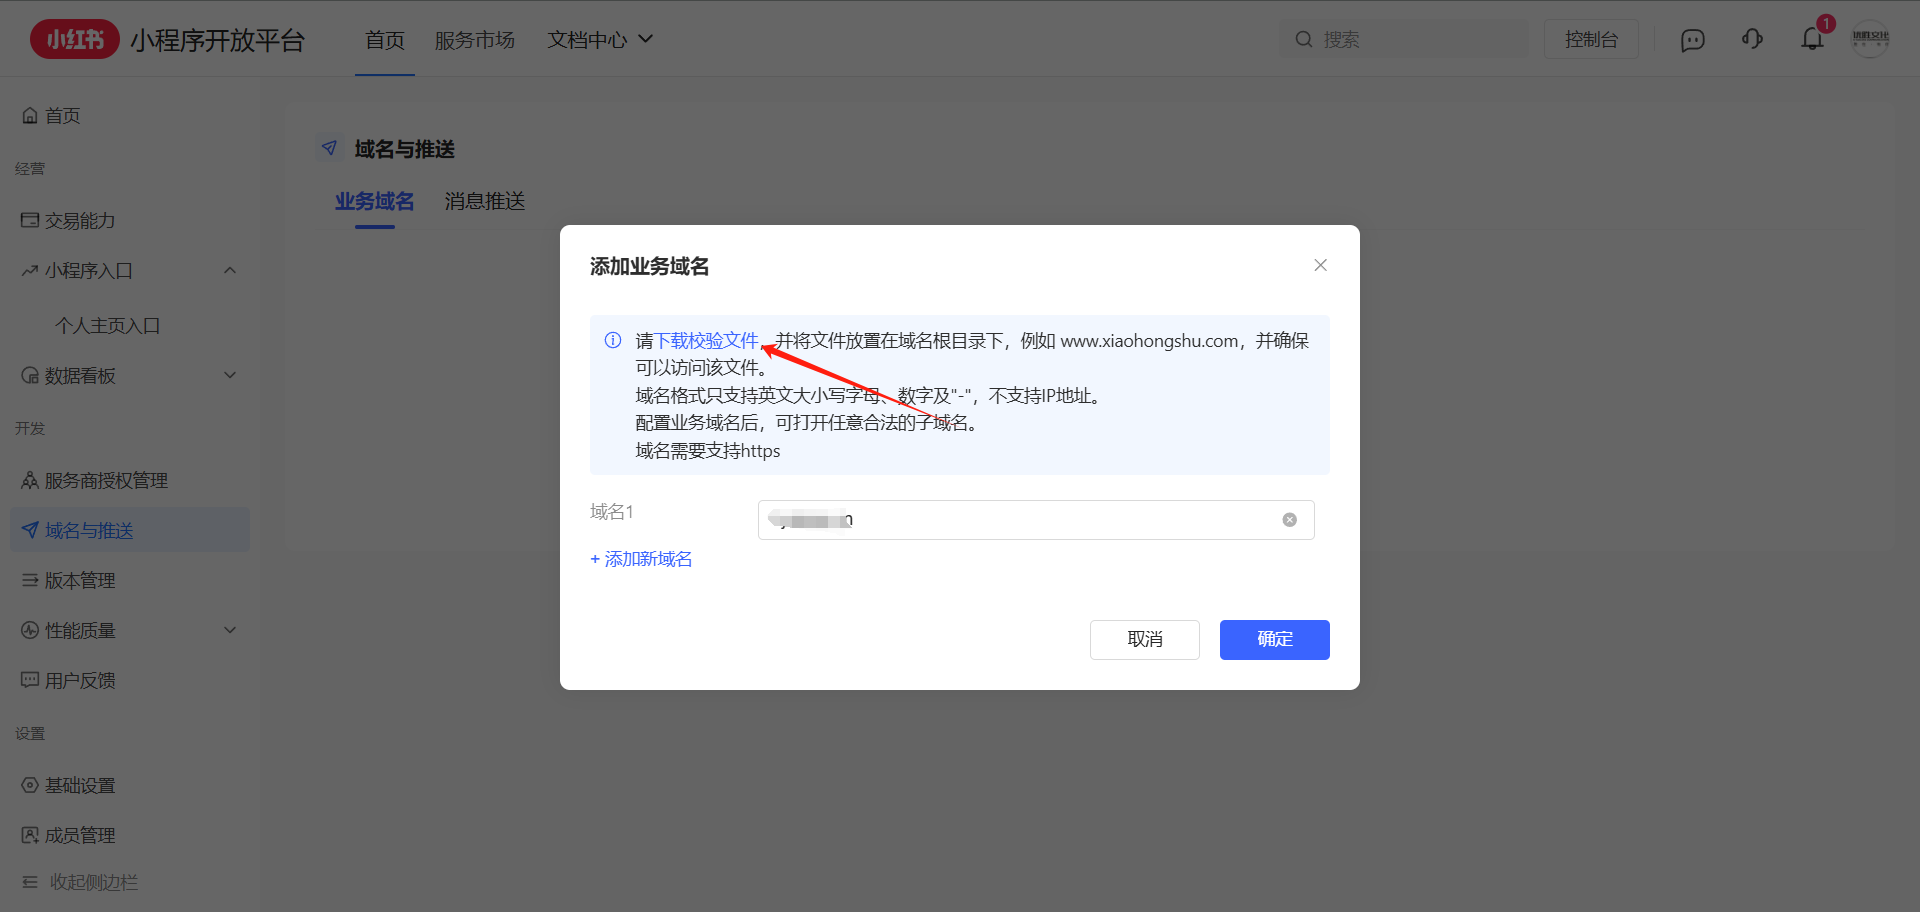
Task: Click 添加新域名 to add a domain
Action: (641, 559)
